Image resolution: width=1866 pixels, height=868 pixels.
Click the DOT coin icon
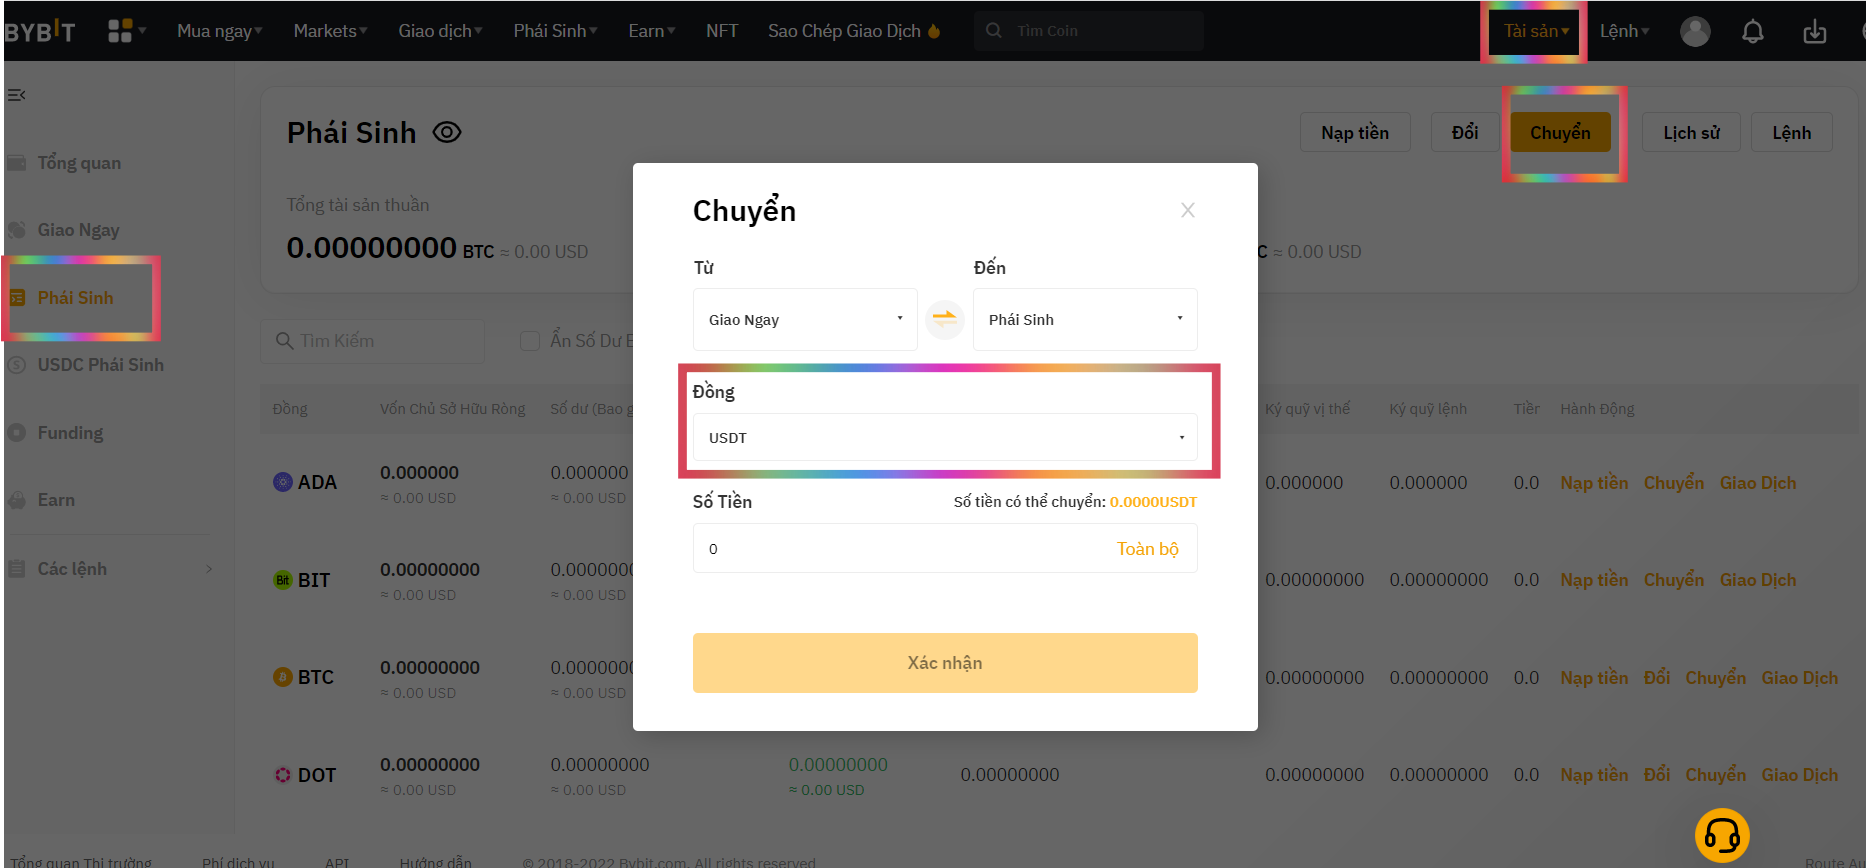pyautogui.click(x=283, y=775)
